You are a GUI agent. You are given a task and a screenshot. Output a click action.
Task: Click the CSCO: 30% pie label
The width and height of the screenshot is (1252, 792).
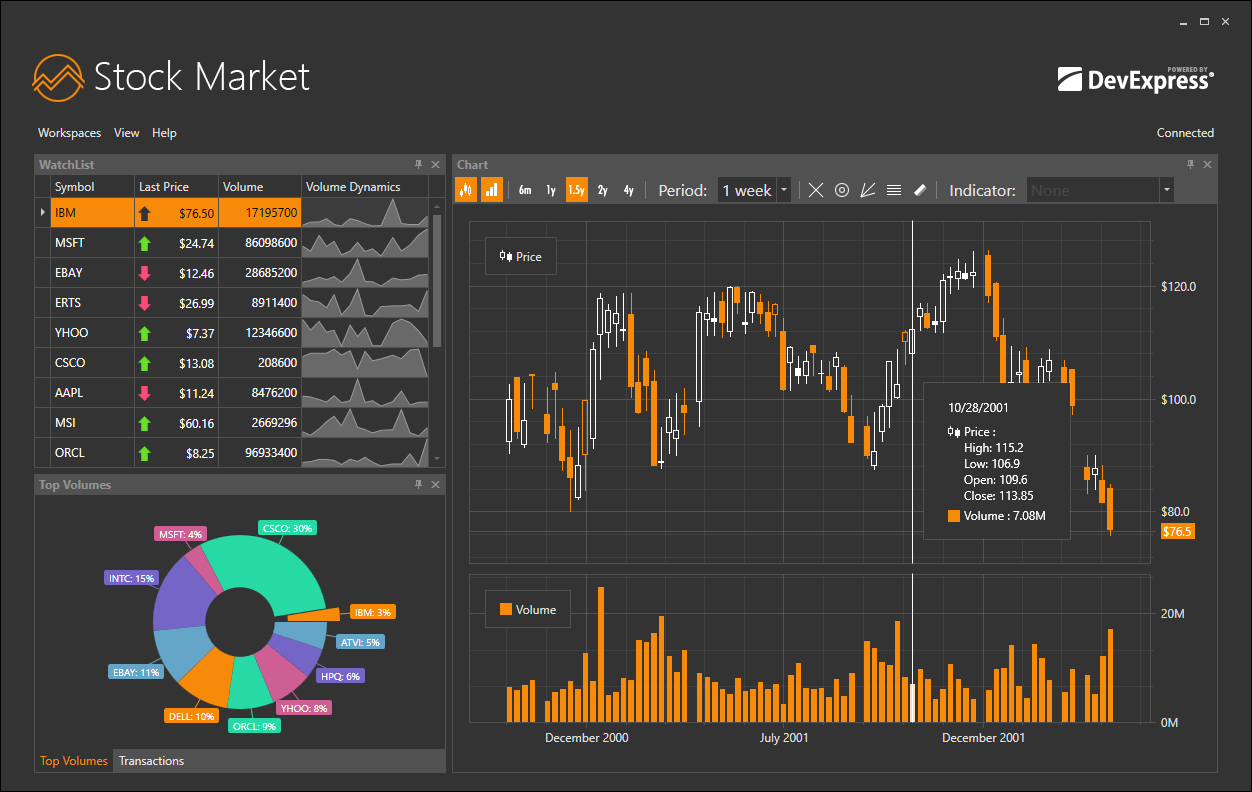tap(287, 528)
